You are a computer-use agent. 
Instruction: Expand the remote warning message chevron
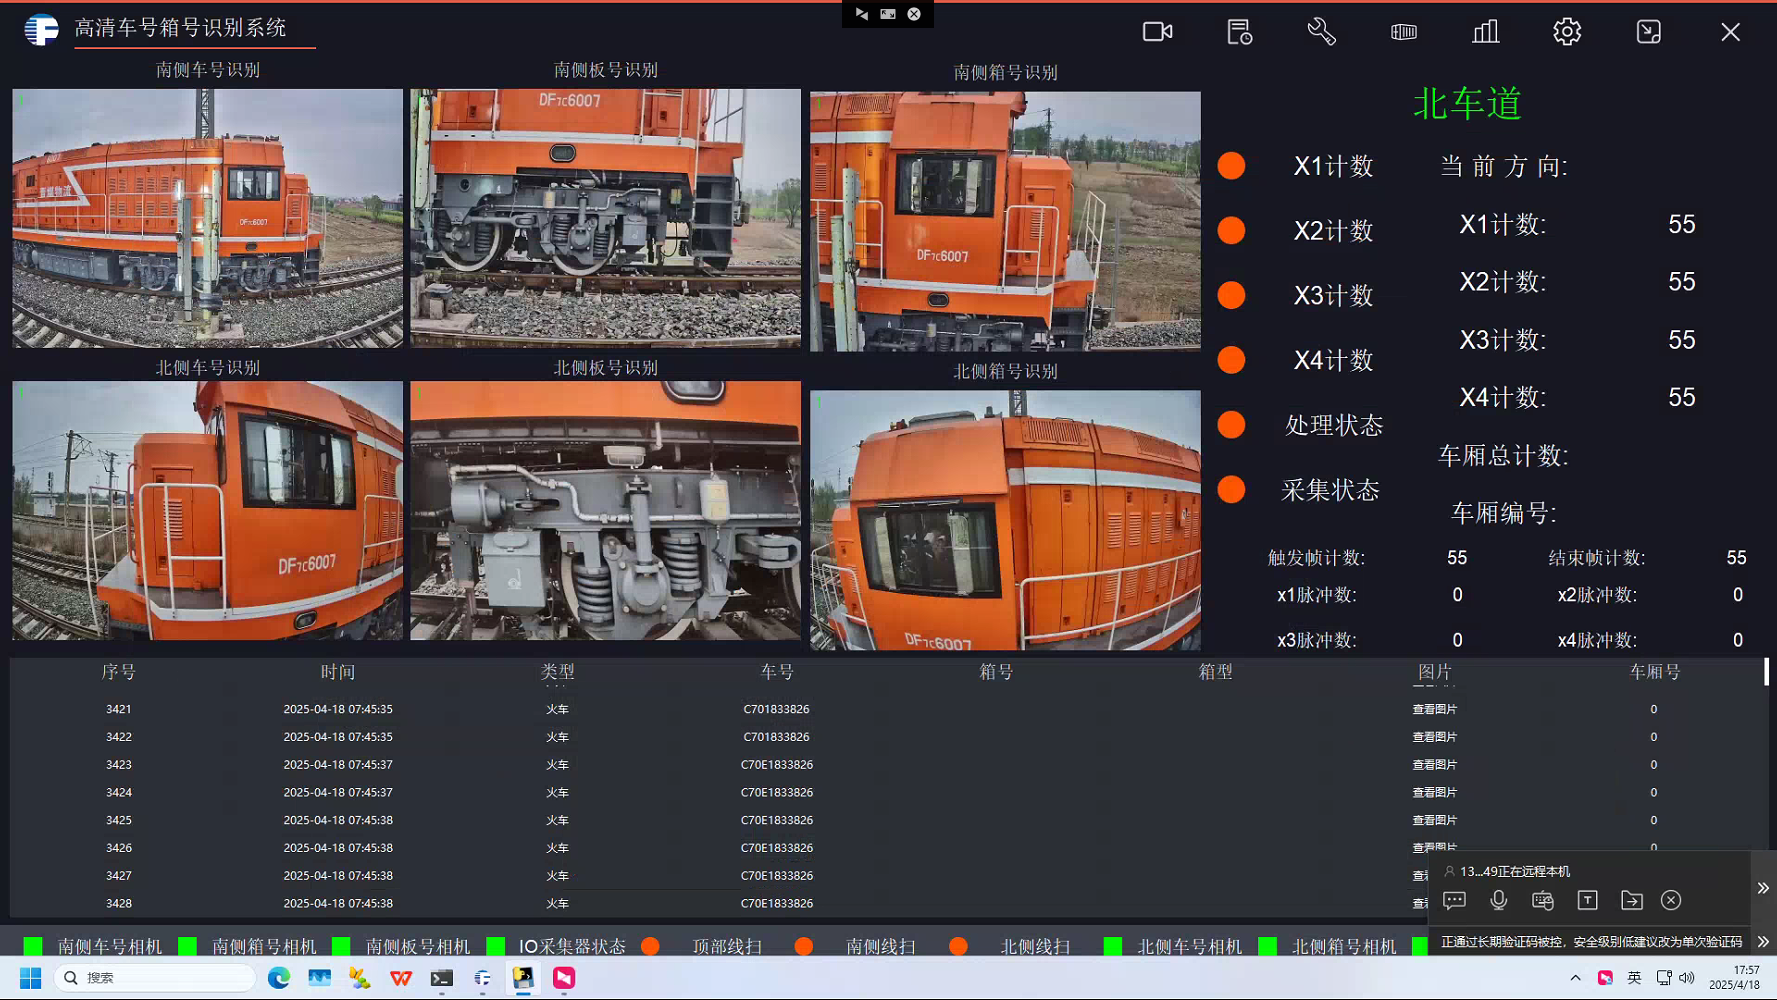click(x=1763, y=942)
